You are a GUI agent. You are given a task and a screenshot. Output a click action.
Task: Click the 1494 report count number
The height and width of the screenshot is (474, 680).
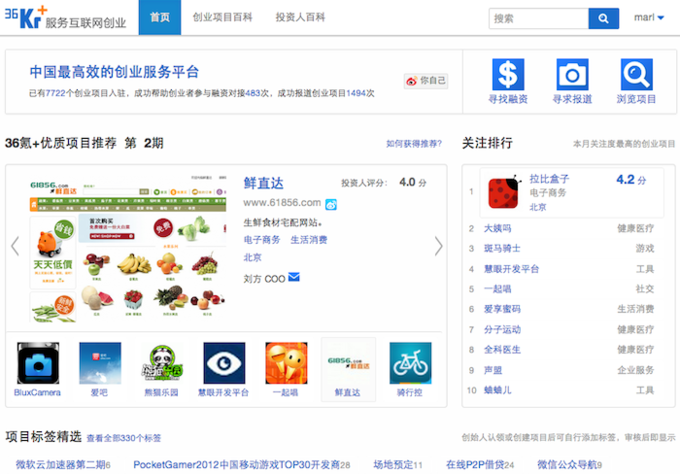tap(356, 93)
